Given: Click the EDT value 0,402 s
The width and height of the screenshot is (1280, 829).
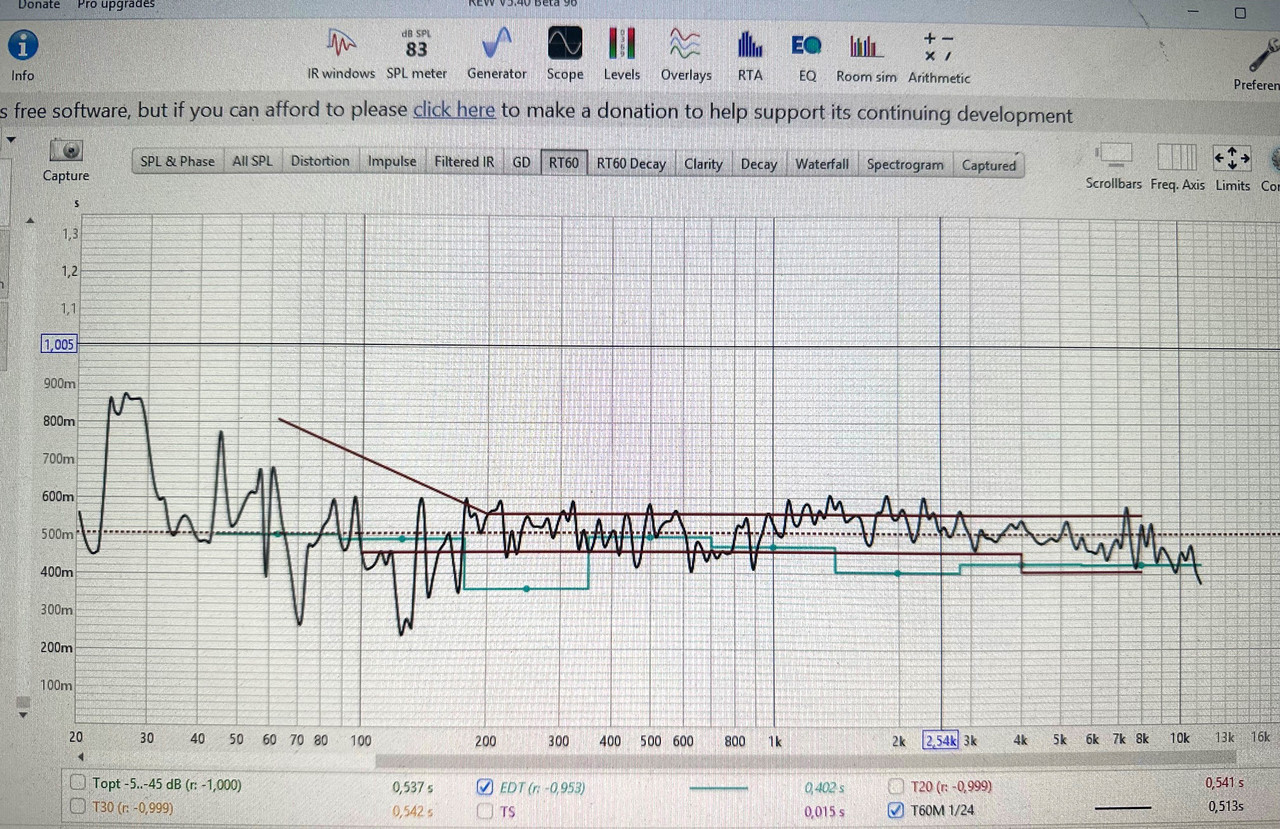Looking at the screenshot, I should pos(825,788).
